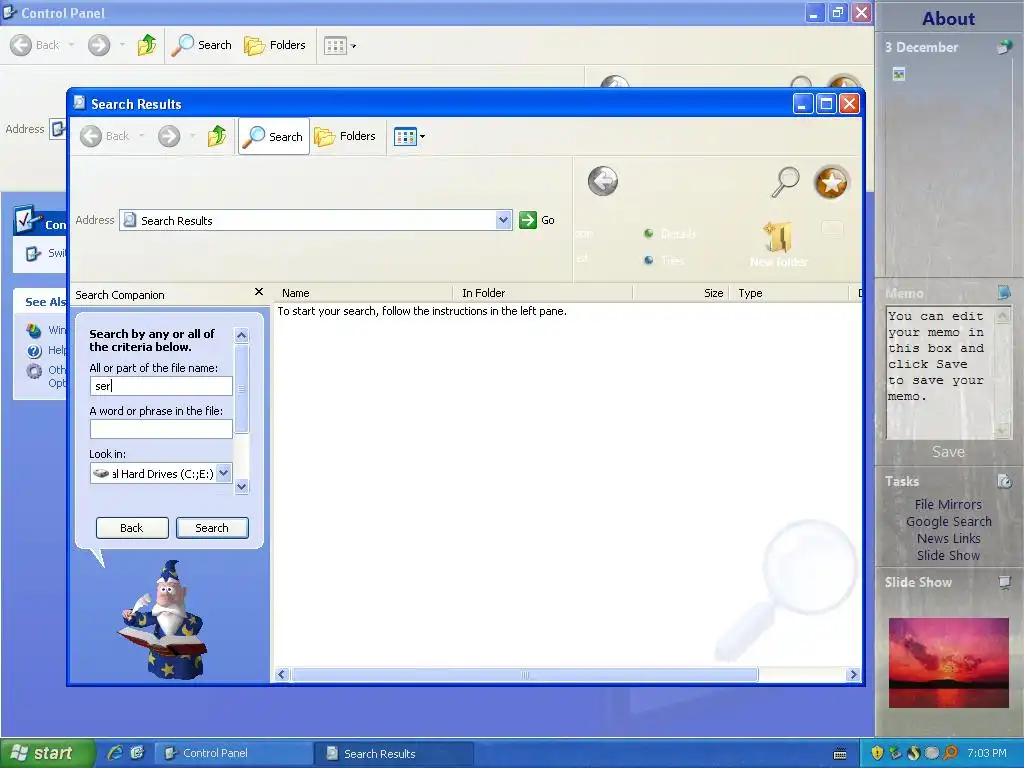
Task: Click Folders in Control Panel toolbar
Action: point(275,45)
